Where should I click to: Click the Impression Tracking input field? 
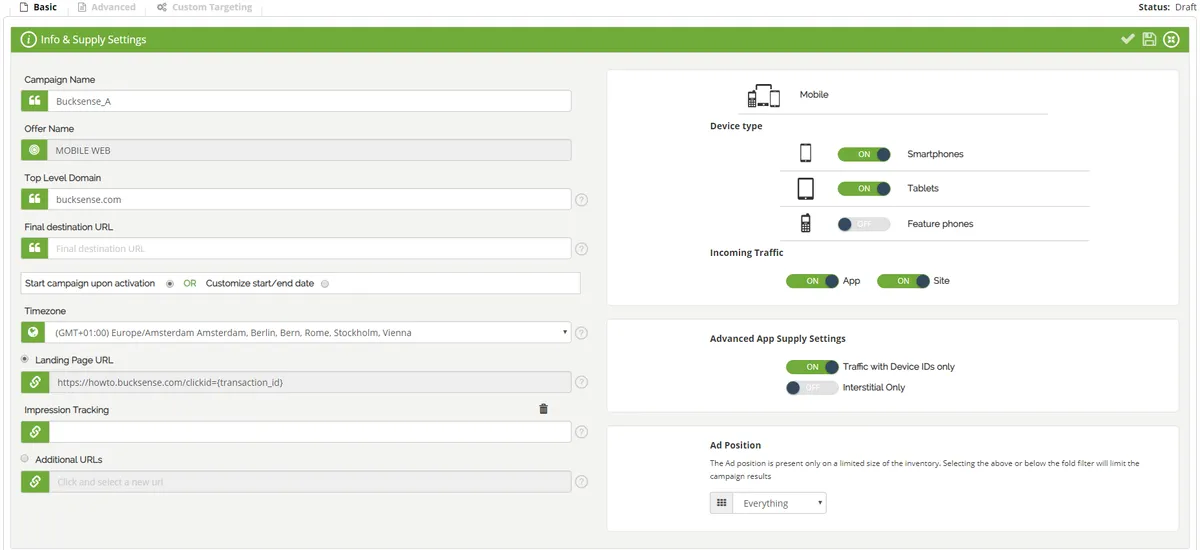[310, 431]
